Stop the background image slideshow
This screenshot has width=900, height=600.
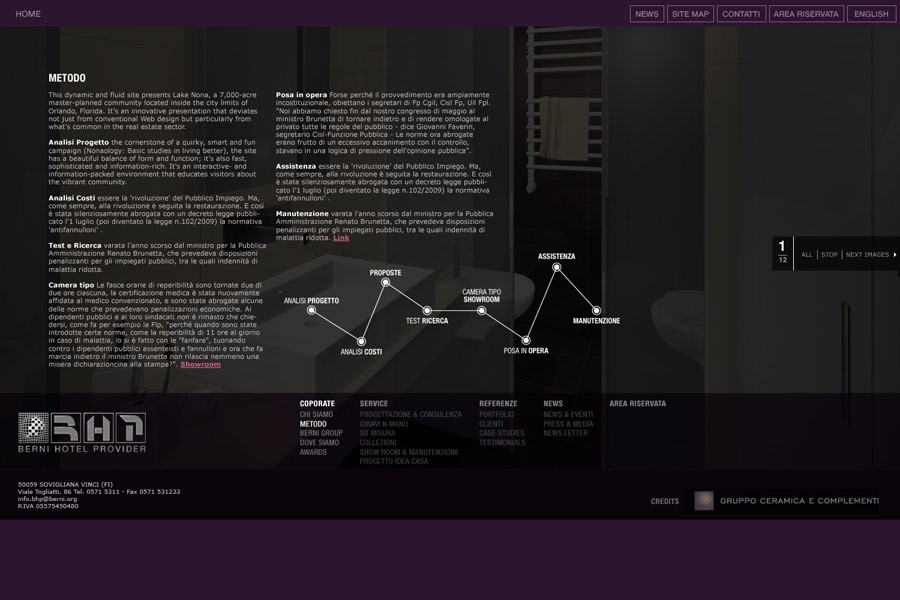pos(829,254)
